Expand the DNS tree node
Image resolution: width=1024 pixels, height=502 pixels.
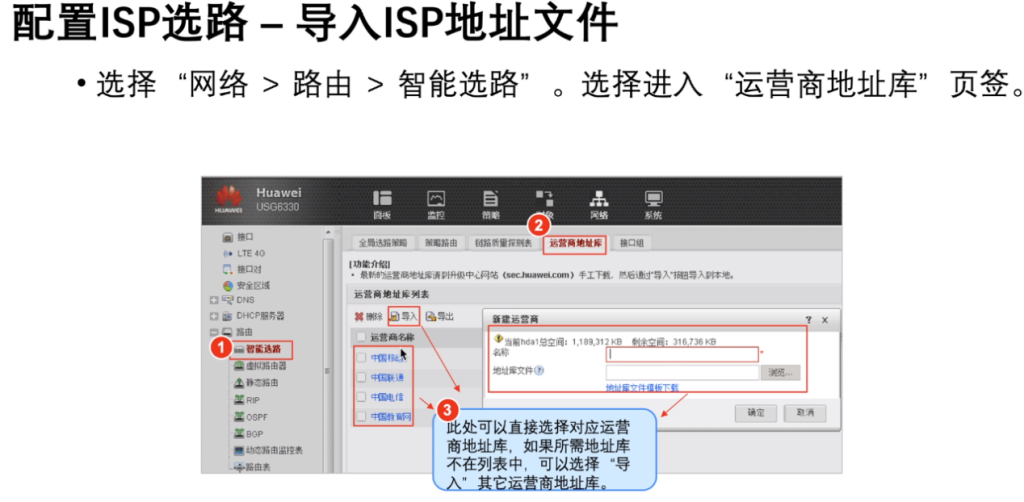(x=213, y=300)
